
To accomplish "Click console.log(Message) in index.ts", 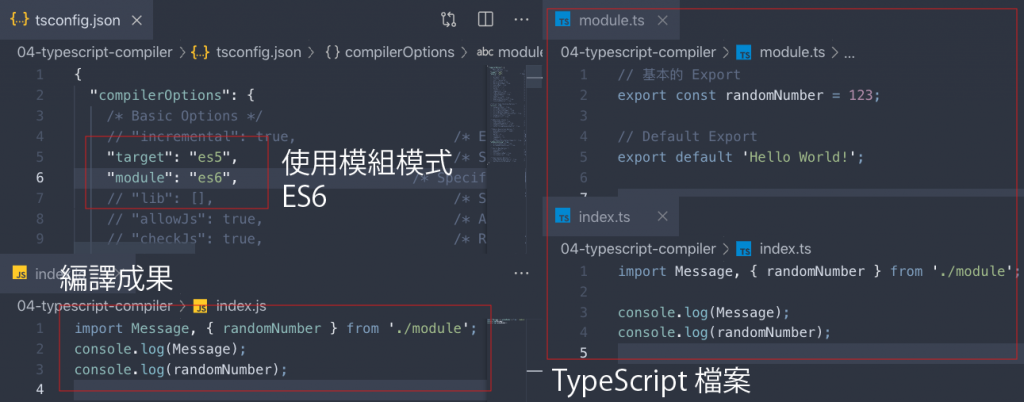I will (x=704, y=312).
